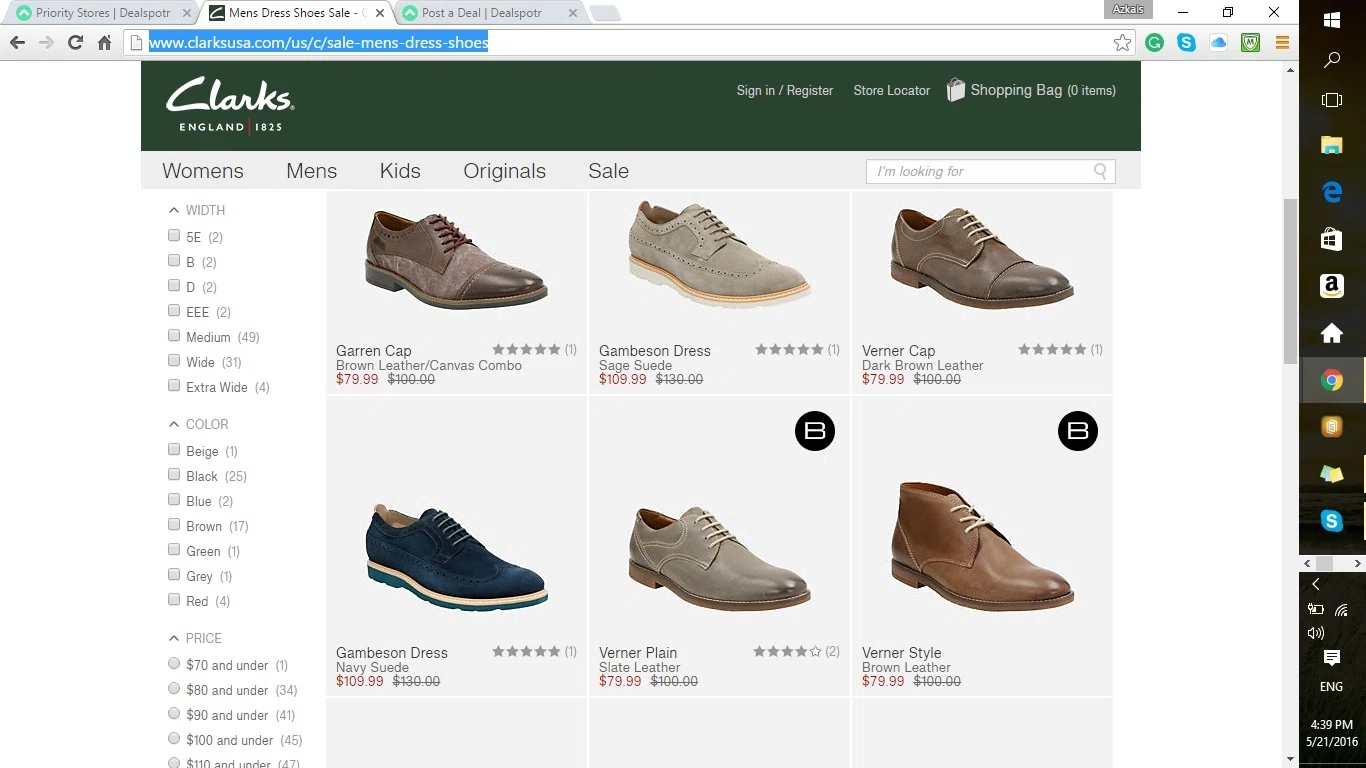Click the Chrome icon in taskbar

[1331, 380]
